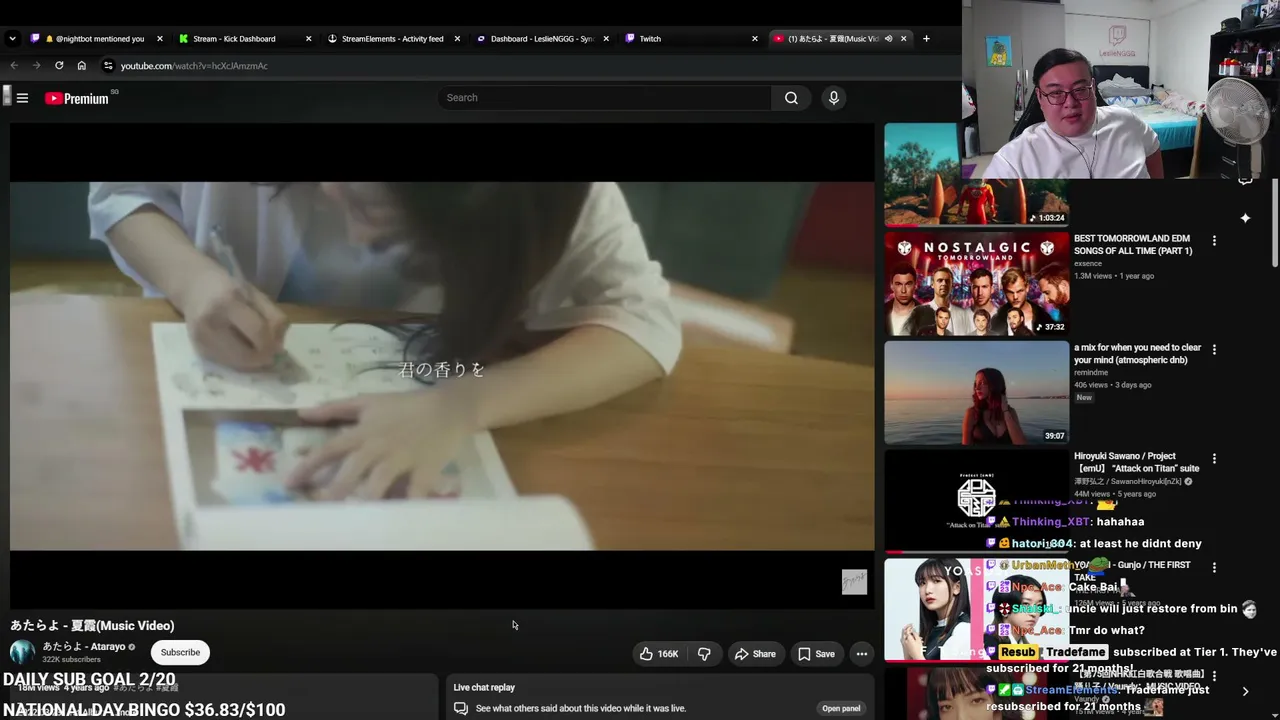
Task: Switch to the Twitch tab
Action: coord(690,39)
